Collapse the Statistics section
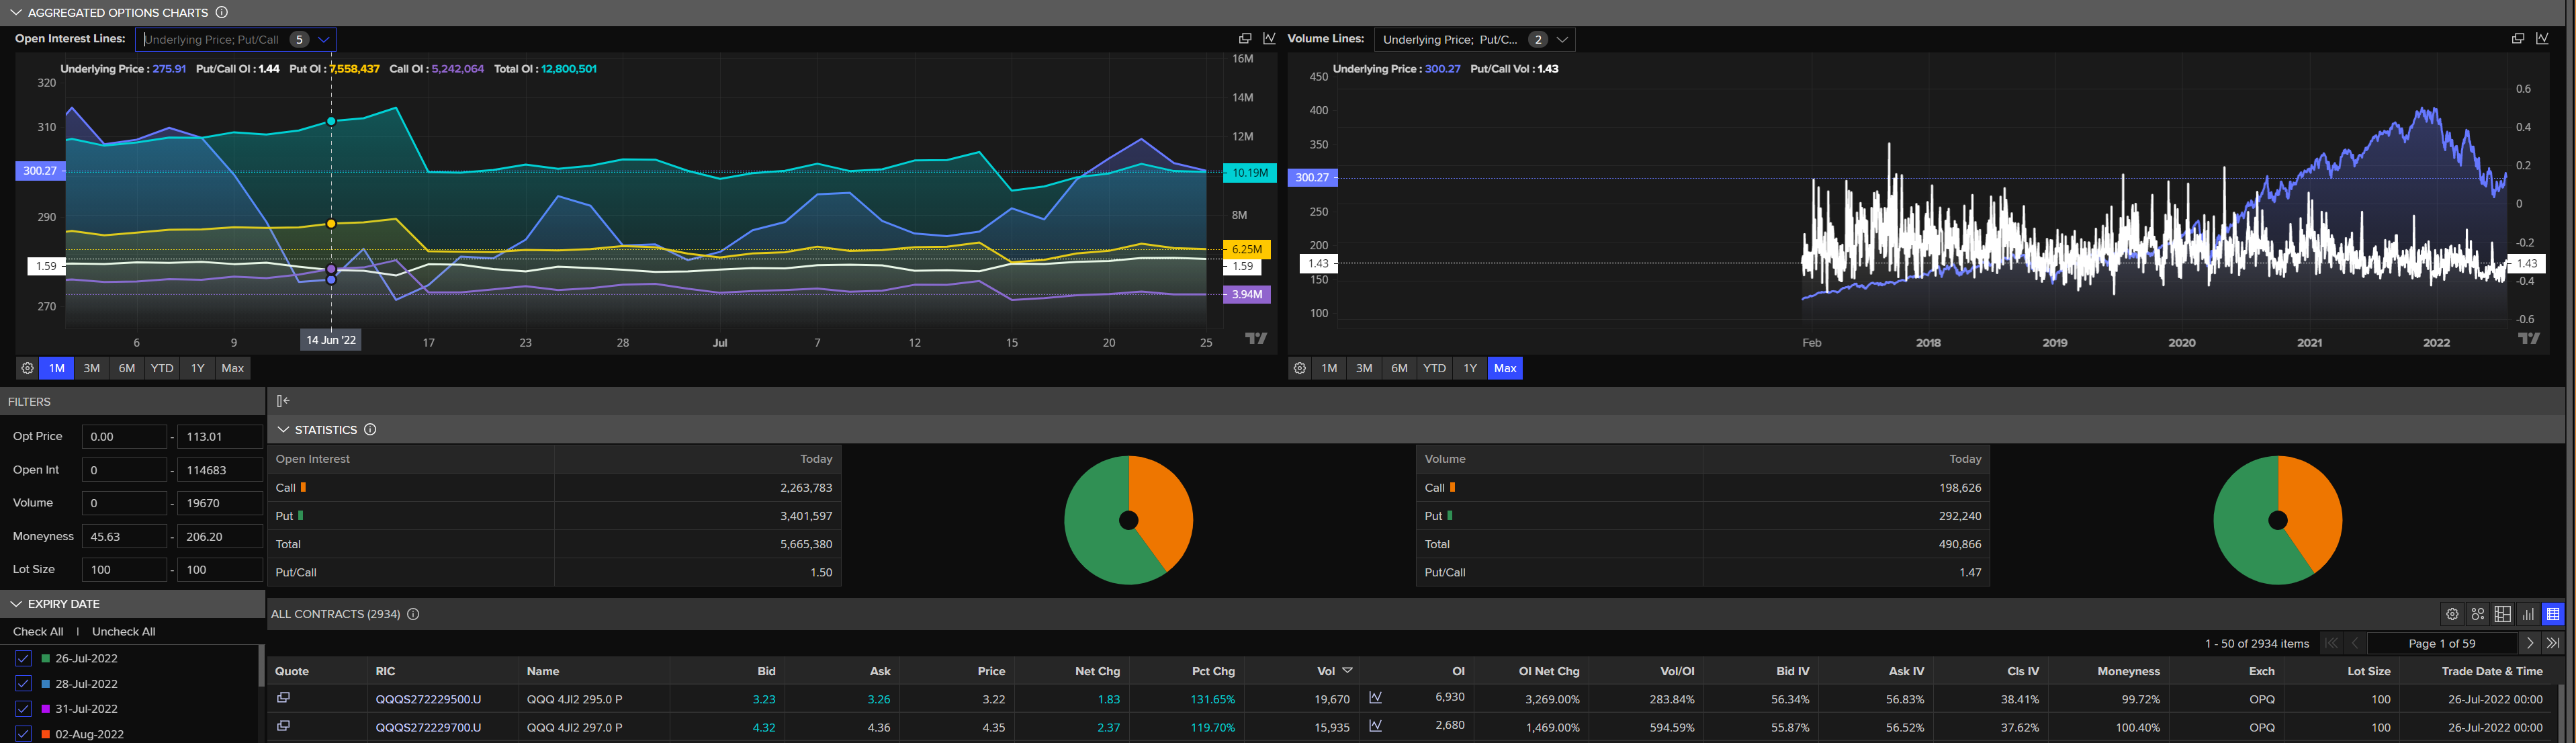2576x743 pixels. click(284, 429)
